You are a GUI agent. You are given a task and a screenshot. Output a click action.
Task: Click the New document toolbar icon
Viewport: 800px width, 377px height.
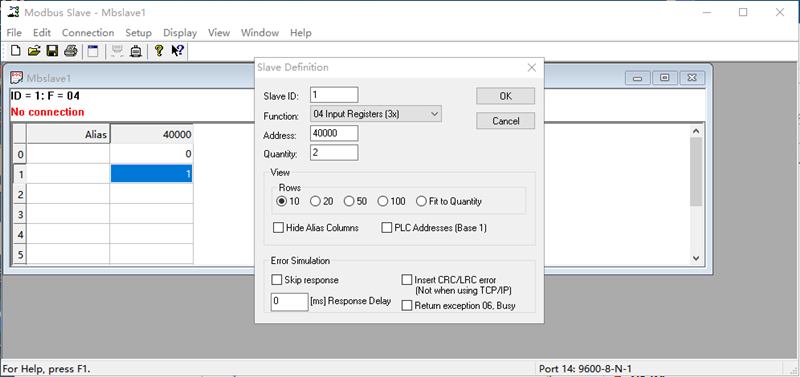point(16,51)
